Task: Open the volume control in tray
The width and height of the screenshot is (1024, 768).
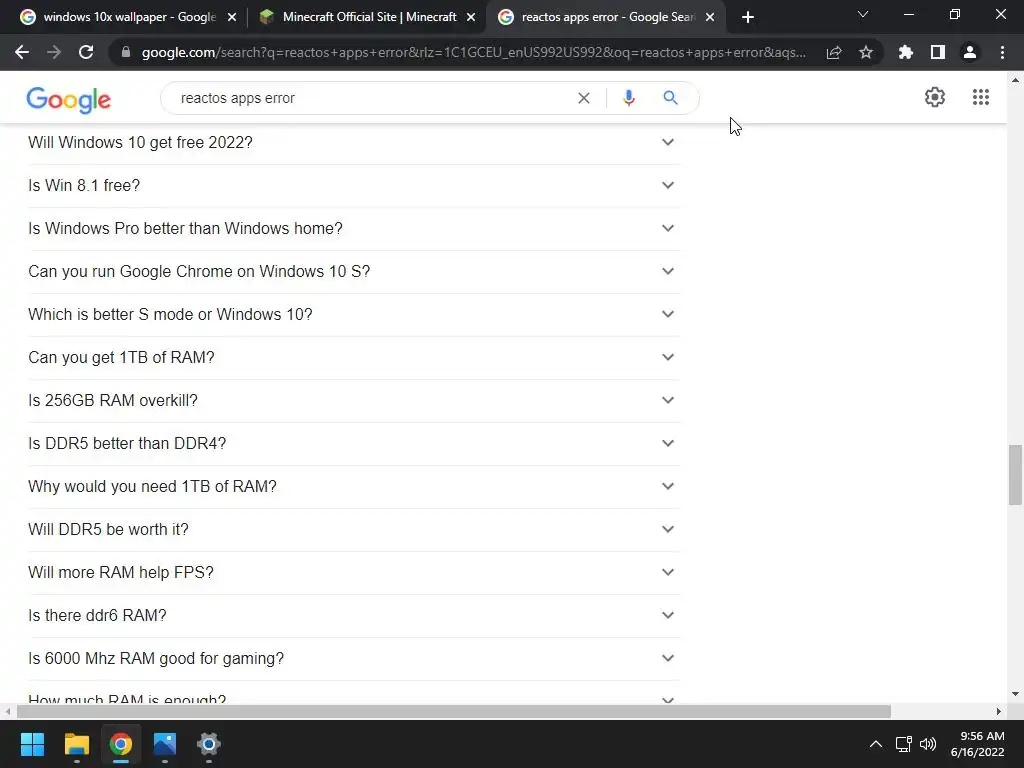Action: coord(927,744)
